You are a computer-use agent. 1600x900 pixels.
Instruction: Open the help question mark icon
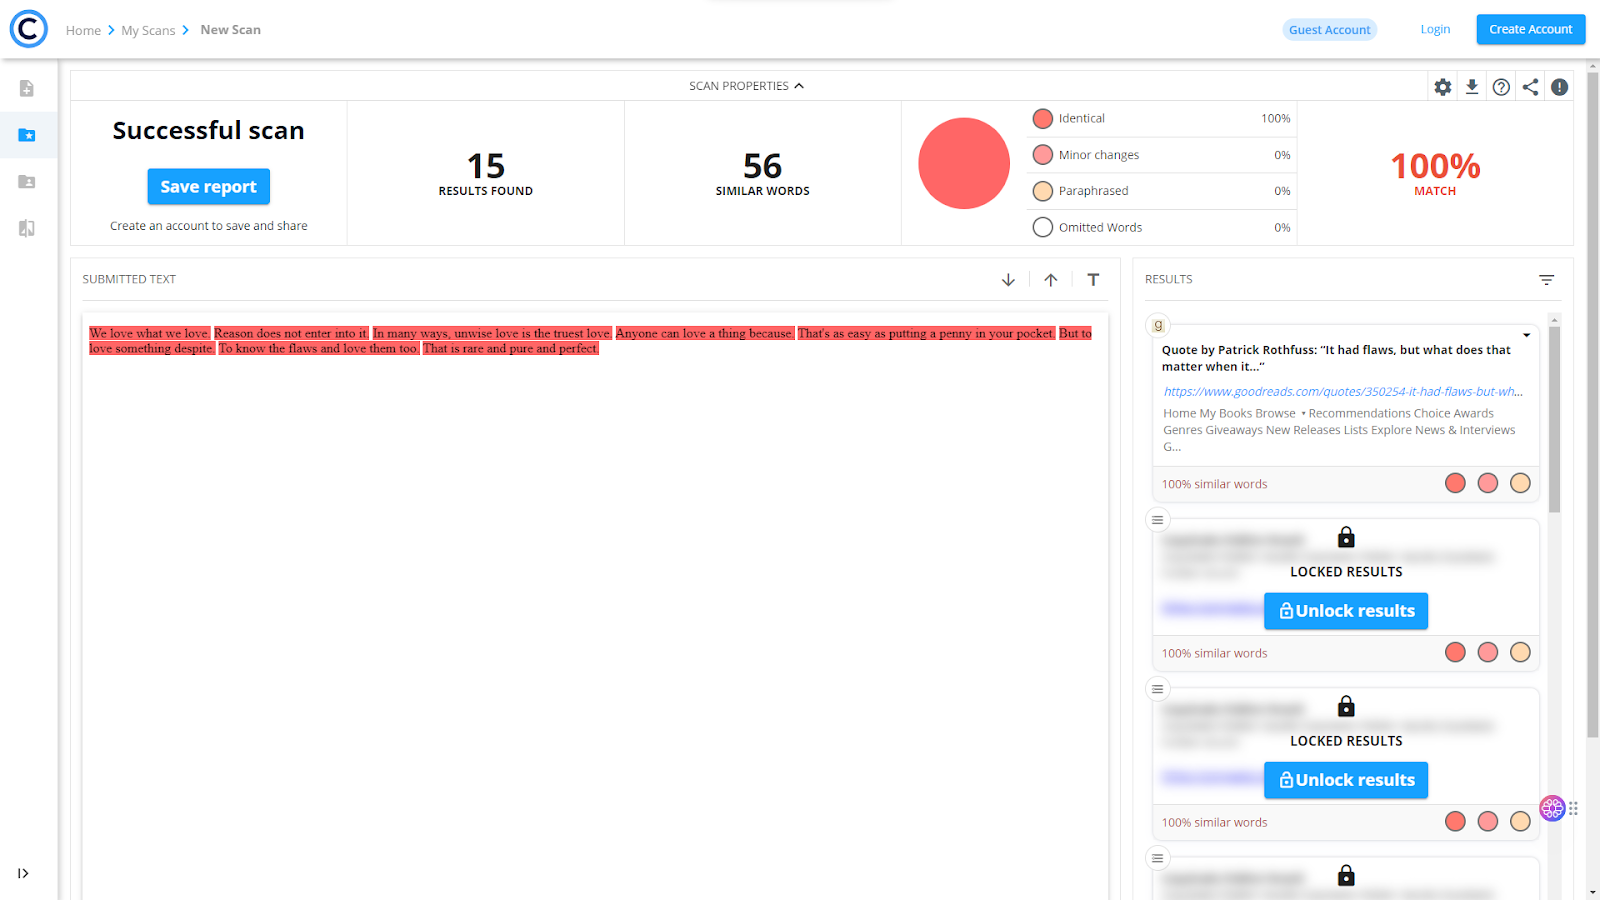1501,87
